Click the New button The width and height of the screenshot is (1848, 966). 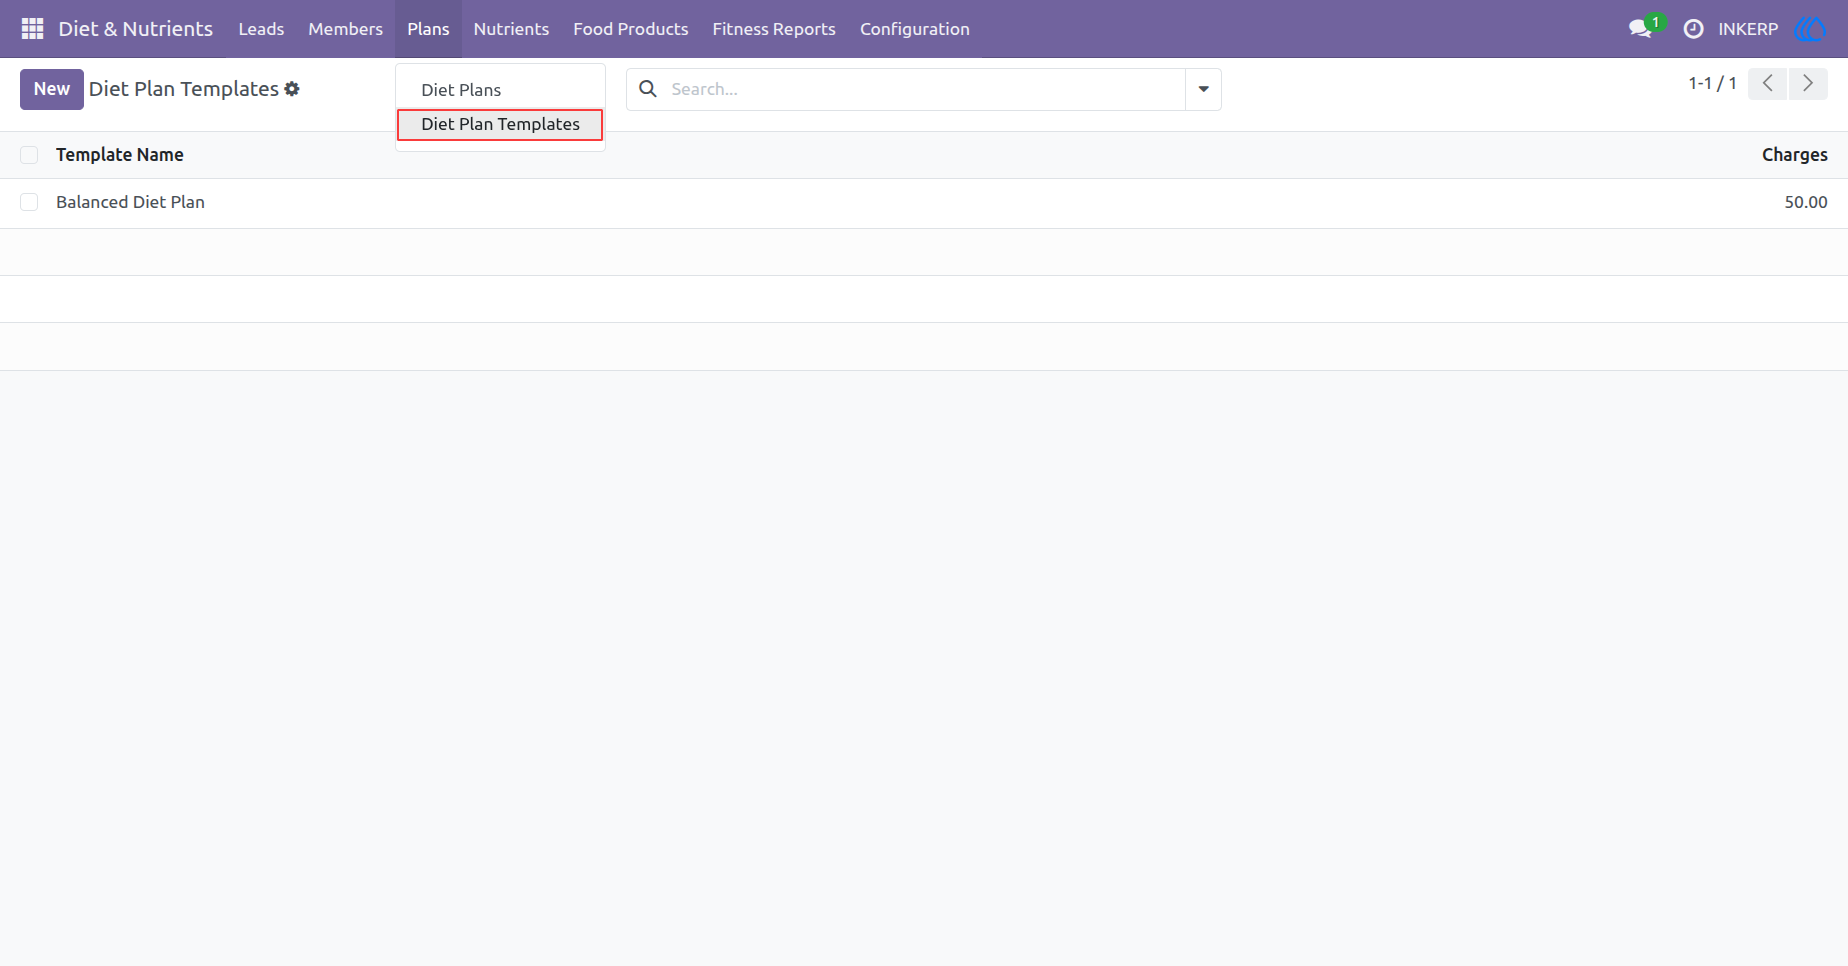tap(52, 89)
